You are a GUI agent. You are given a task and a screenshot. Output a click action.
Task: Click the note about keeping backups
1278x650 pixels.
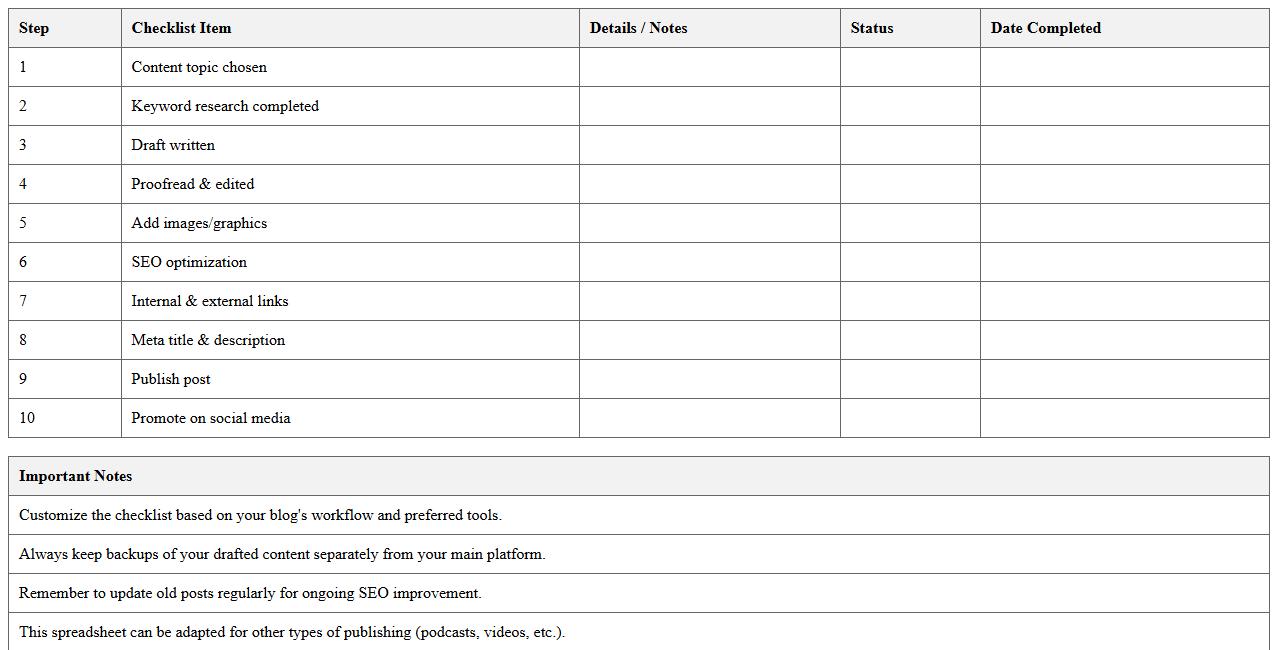click(x=282, y=554)
